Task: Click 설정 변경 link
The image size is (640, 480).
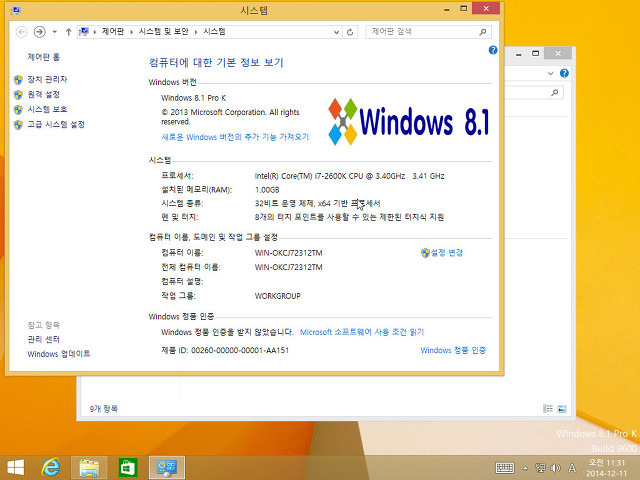Action: pyautogui.click(x=447, y=253)
